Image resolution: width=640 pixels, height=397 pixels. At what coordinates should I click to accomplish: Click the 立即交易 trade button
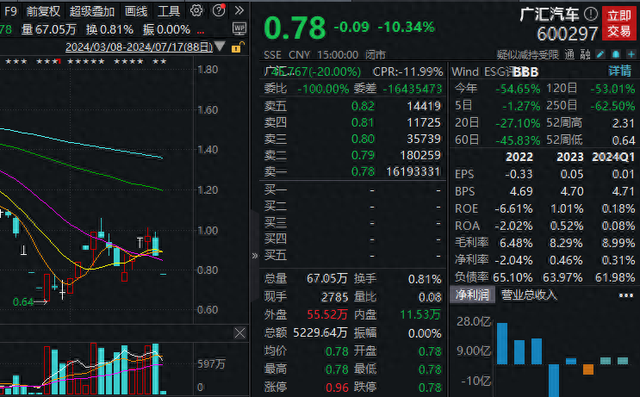click(619, 23)
